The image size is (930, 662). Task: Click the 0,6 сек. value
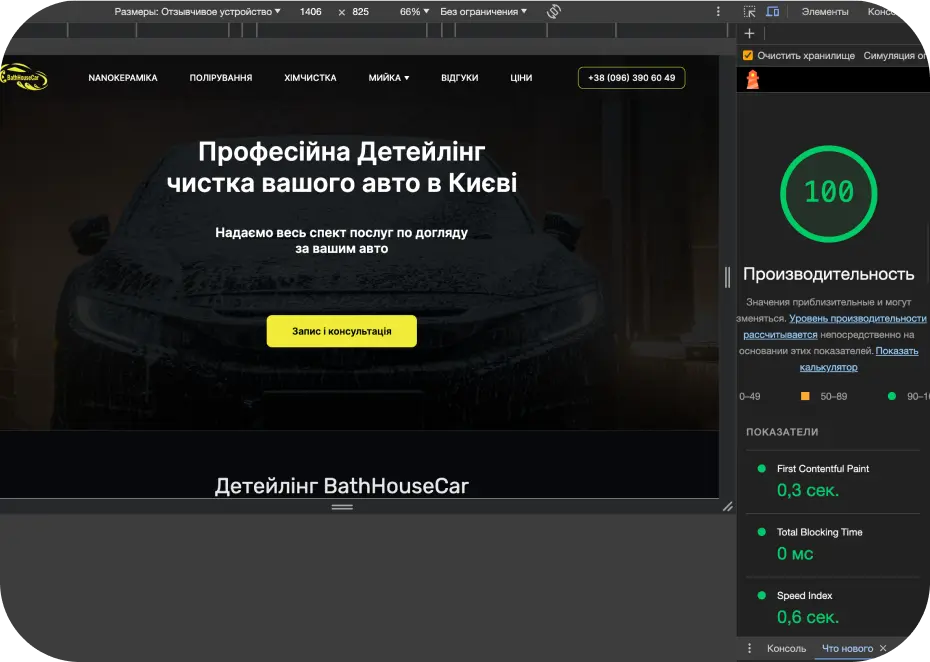point(808,618)
